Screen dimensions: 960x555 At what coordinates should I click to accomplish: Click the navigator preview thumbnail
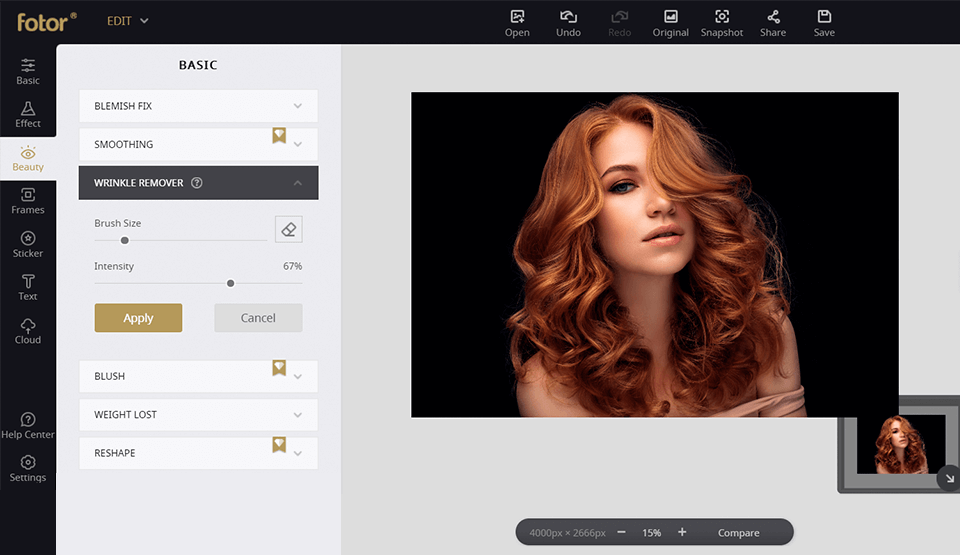tap(901, 444)
